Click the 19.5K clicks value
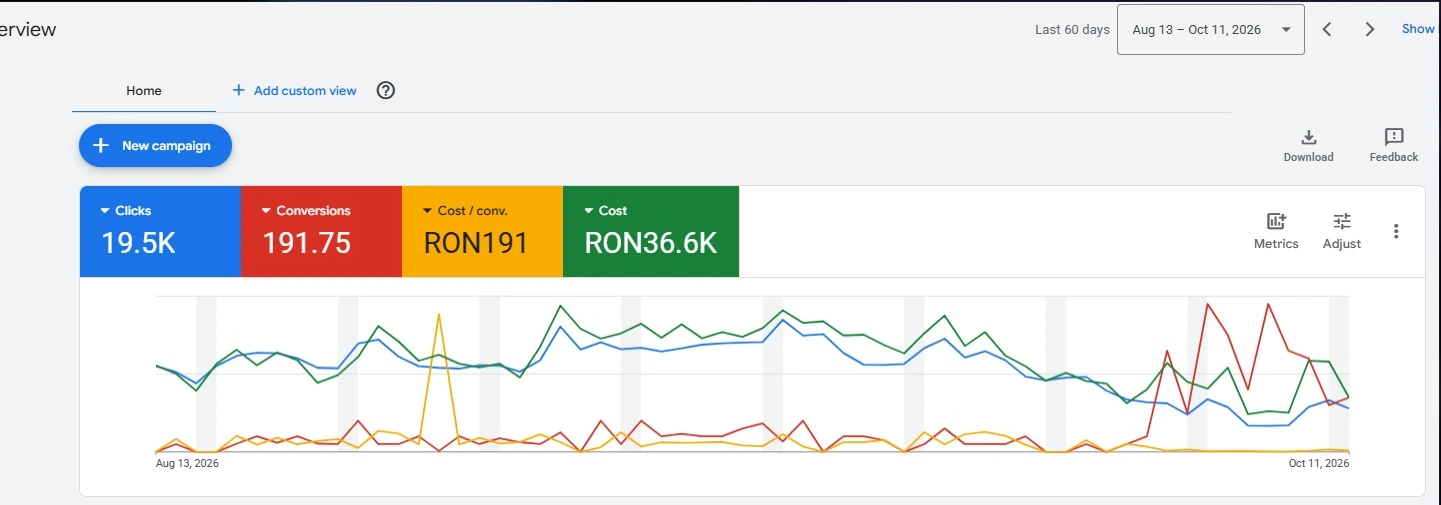The image size is (1441, 505). 138,243
